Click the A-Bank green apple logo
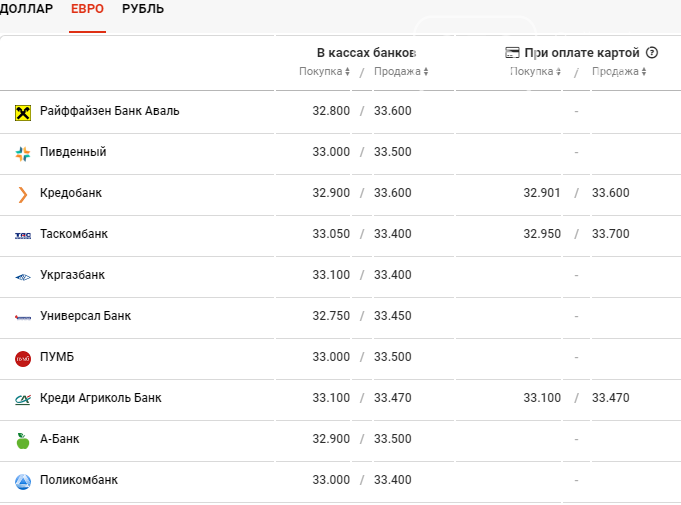The width and height of the screenshot is (681, 505). tap(23, 440)
